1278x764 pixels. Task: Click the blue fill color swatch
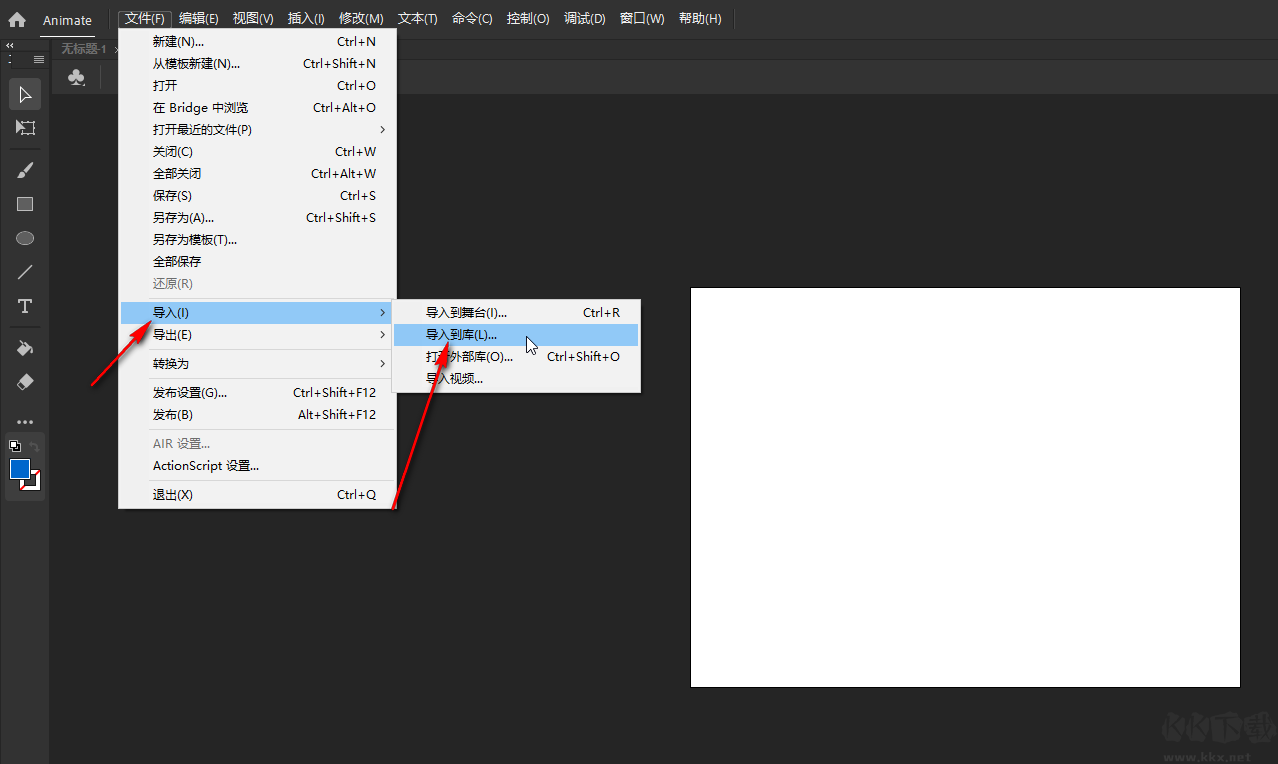(x=19, y=467)
